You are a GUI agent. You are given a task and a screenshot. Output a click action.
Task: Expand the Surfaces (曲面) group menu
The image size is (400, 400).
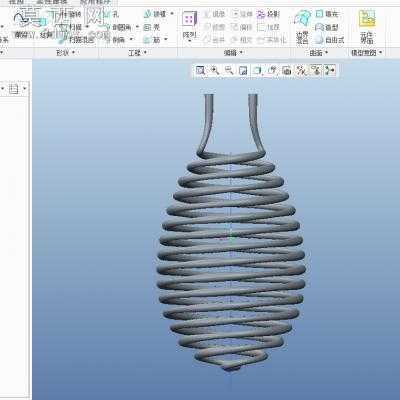(319, 53)
